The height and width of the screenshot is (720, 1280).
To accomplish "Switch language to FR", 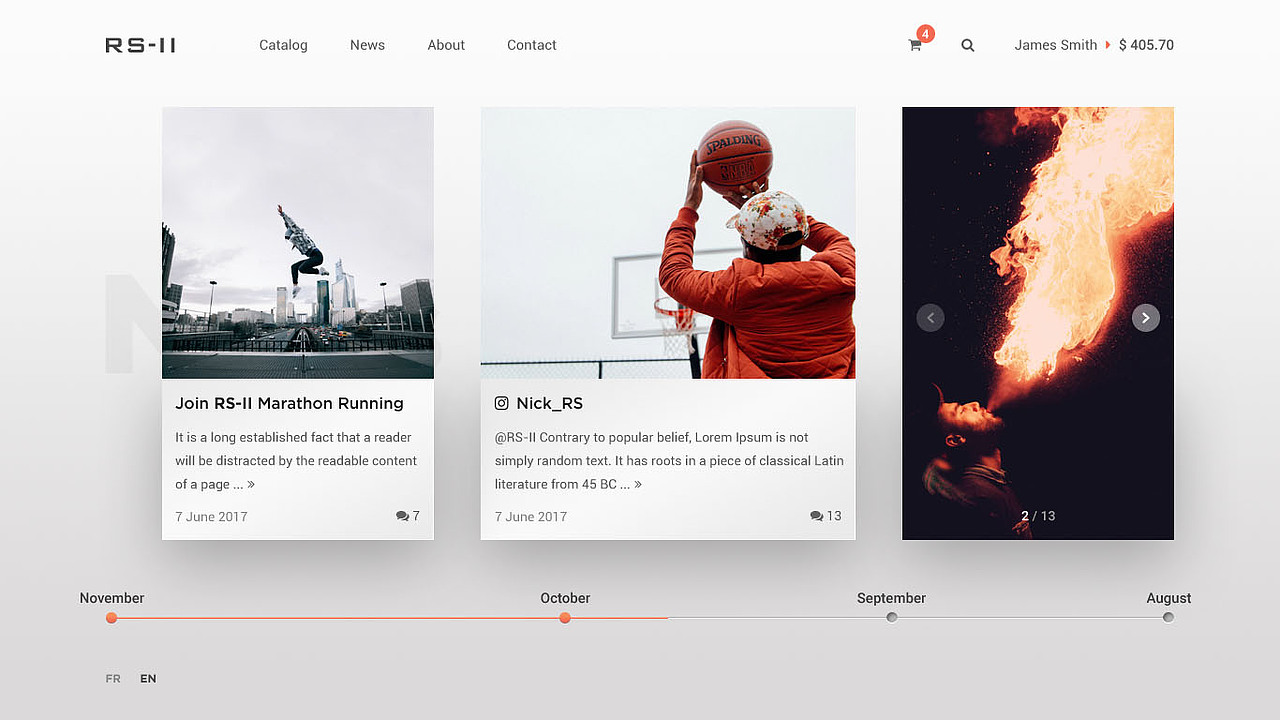I will (113, 679).
